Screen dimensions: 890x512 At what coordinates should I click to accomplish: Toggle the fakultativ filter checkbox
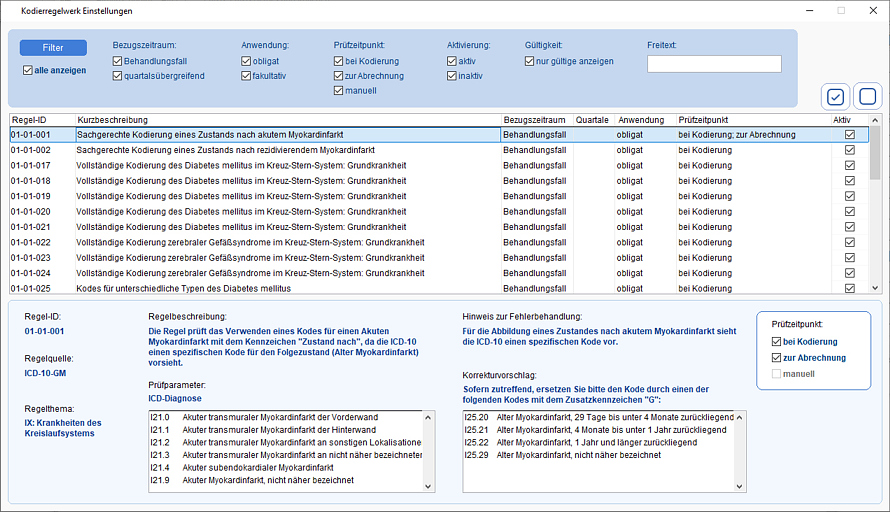click(246, 75)
